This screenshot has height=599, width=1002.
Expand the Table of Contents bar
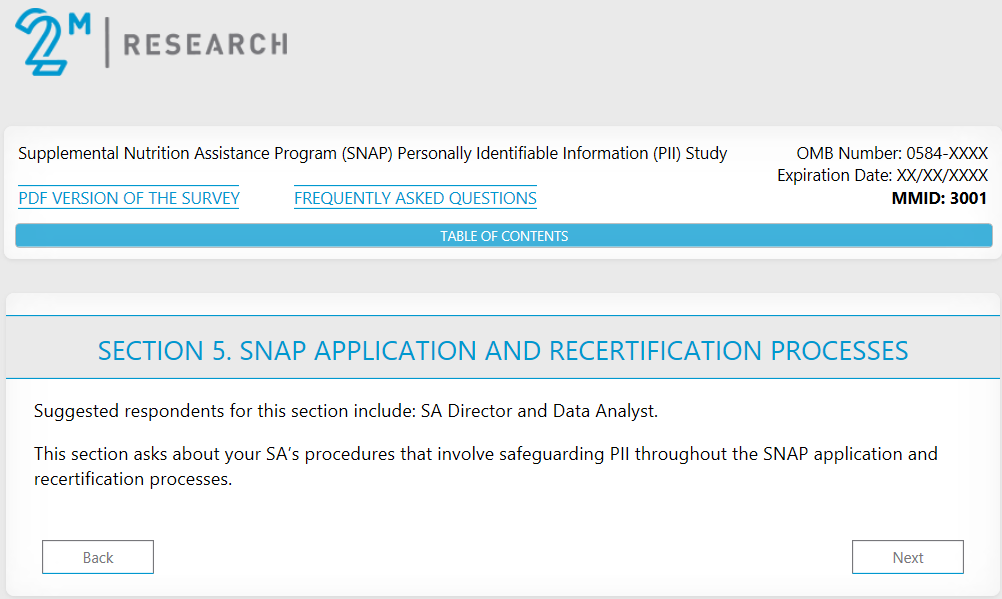[504, 236]
